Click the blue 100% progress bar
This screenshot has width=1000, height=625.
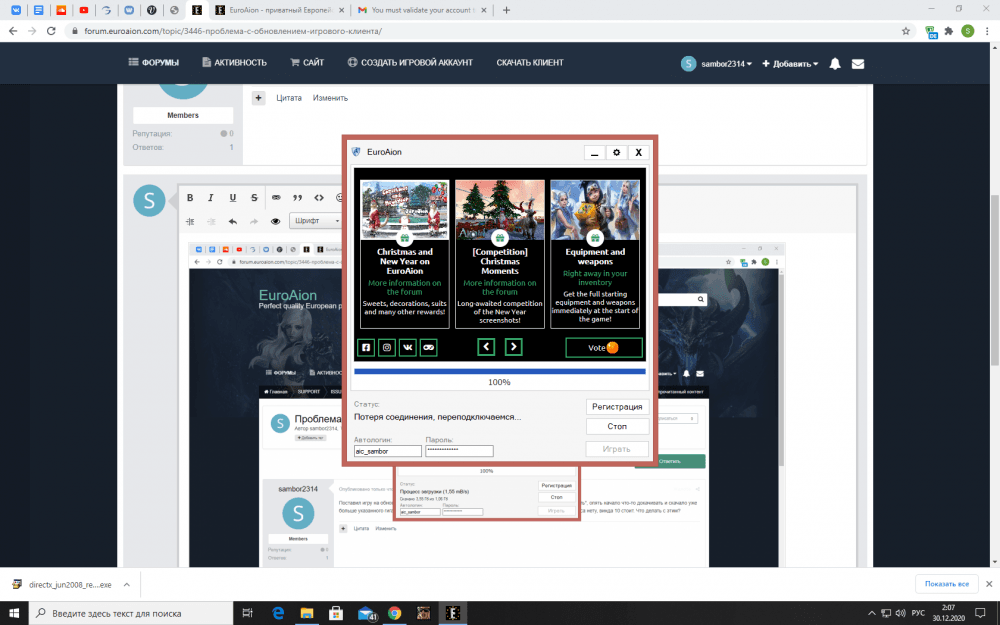pos(499,371)
